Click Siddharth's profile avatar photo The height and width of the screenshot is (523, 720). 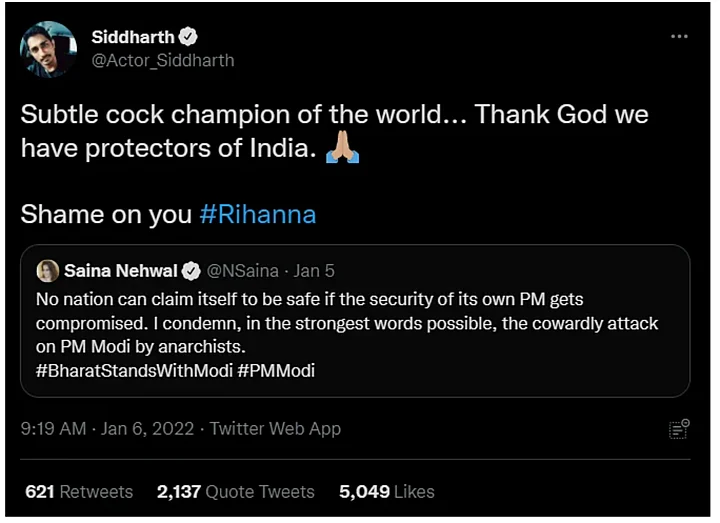[48, 48]
